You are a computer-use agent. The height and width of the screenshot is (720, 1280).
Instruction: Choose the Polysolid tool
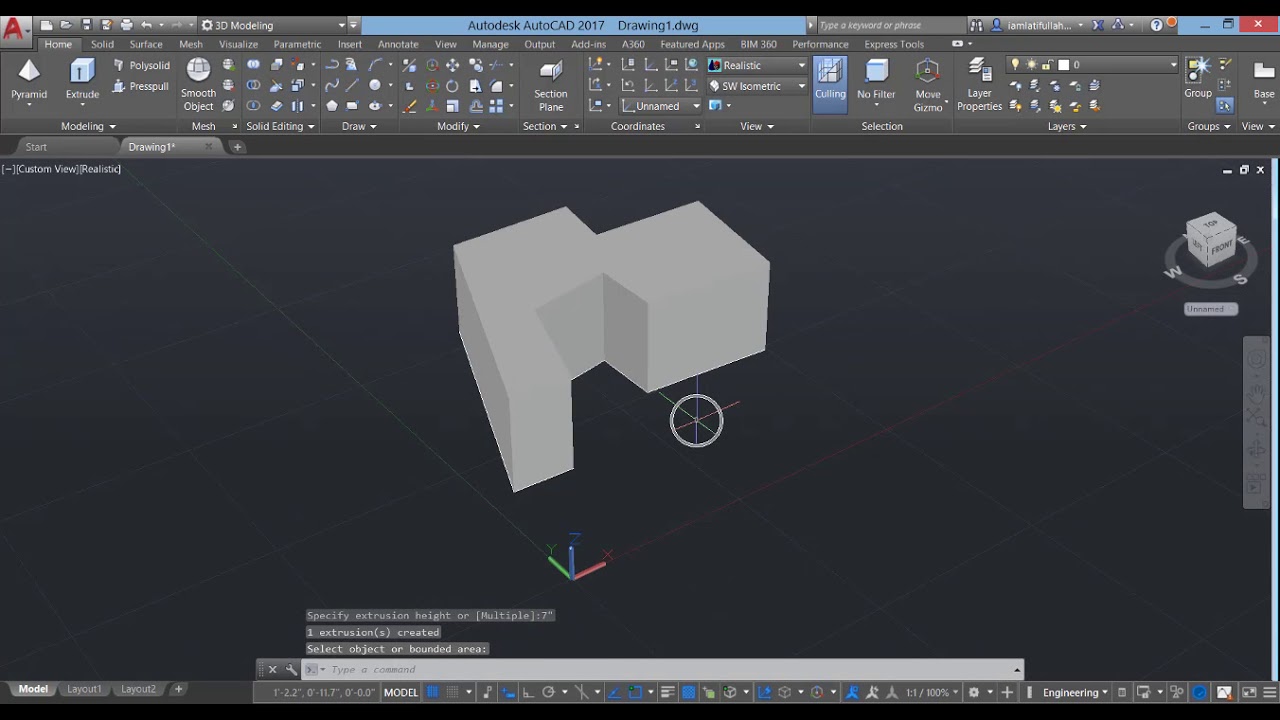[x=140, y=65]
